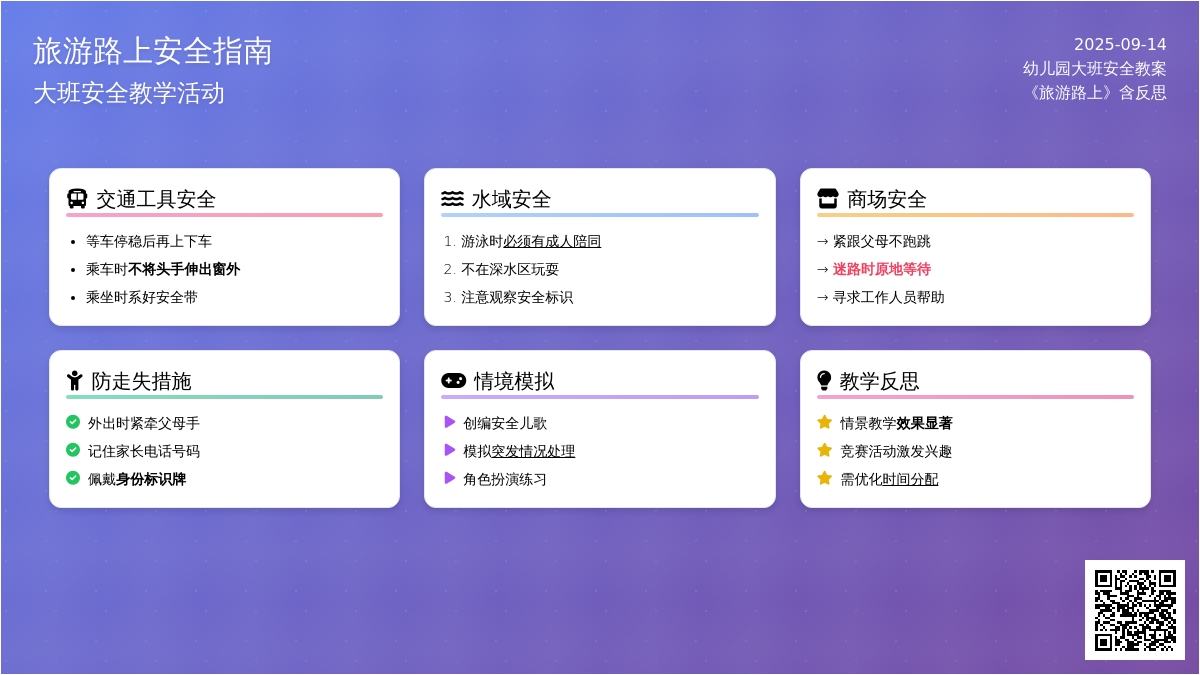Click the red highlighted text 迷路时原地等待
Screen dimensions: 1200x675
881,269
